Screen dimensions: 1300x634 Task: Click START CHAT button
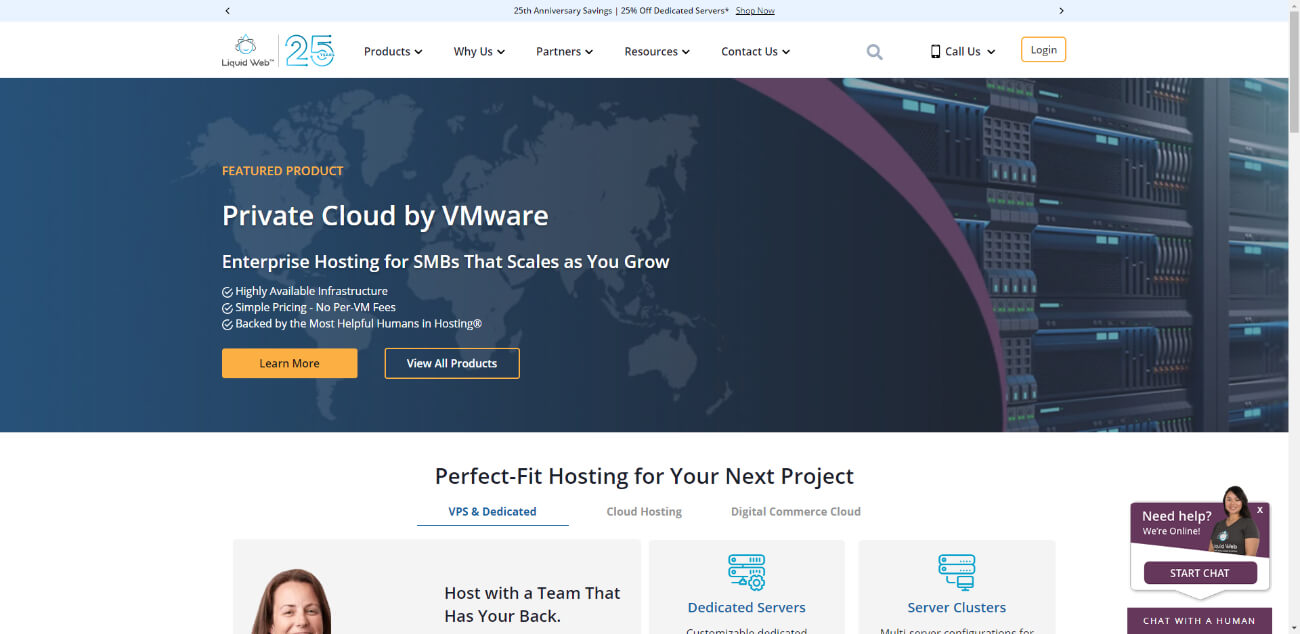click(x=1199, y=573)
